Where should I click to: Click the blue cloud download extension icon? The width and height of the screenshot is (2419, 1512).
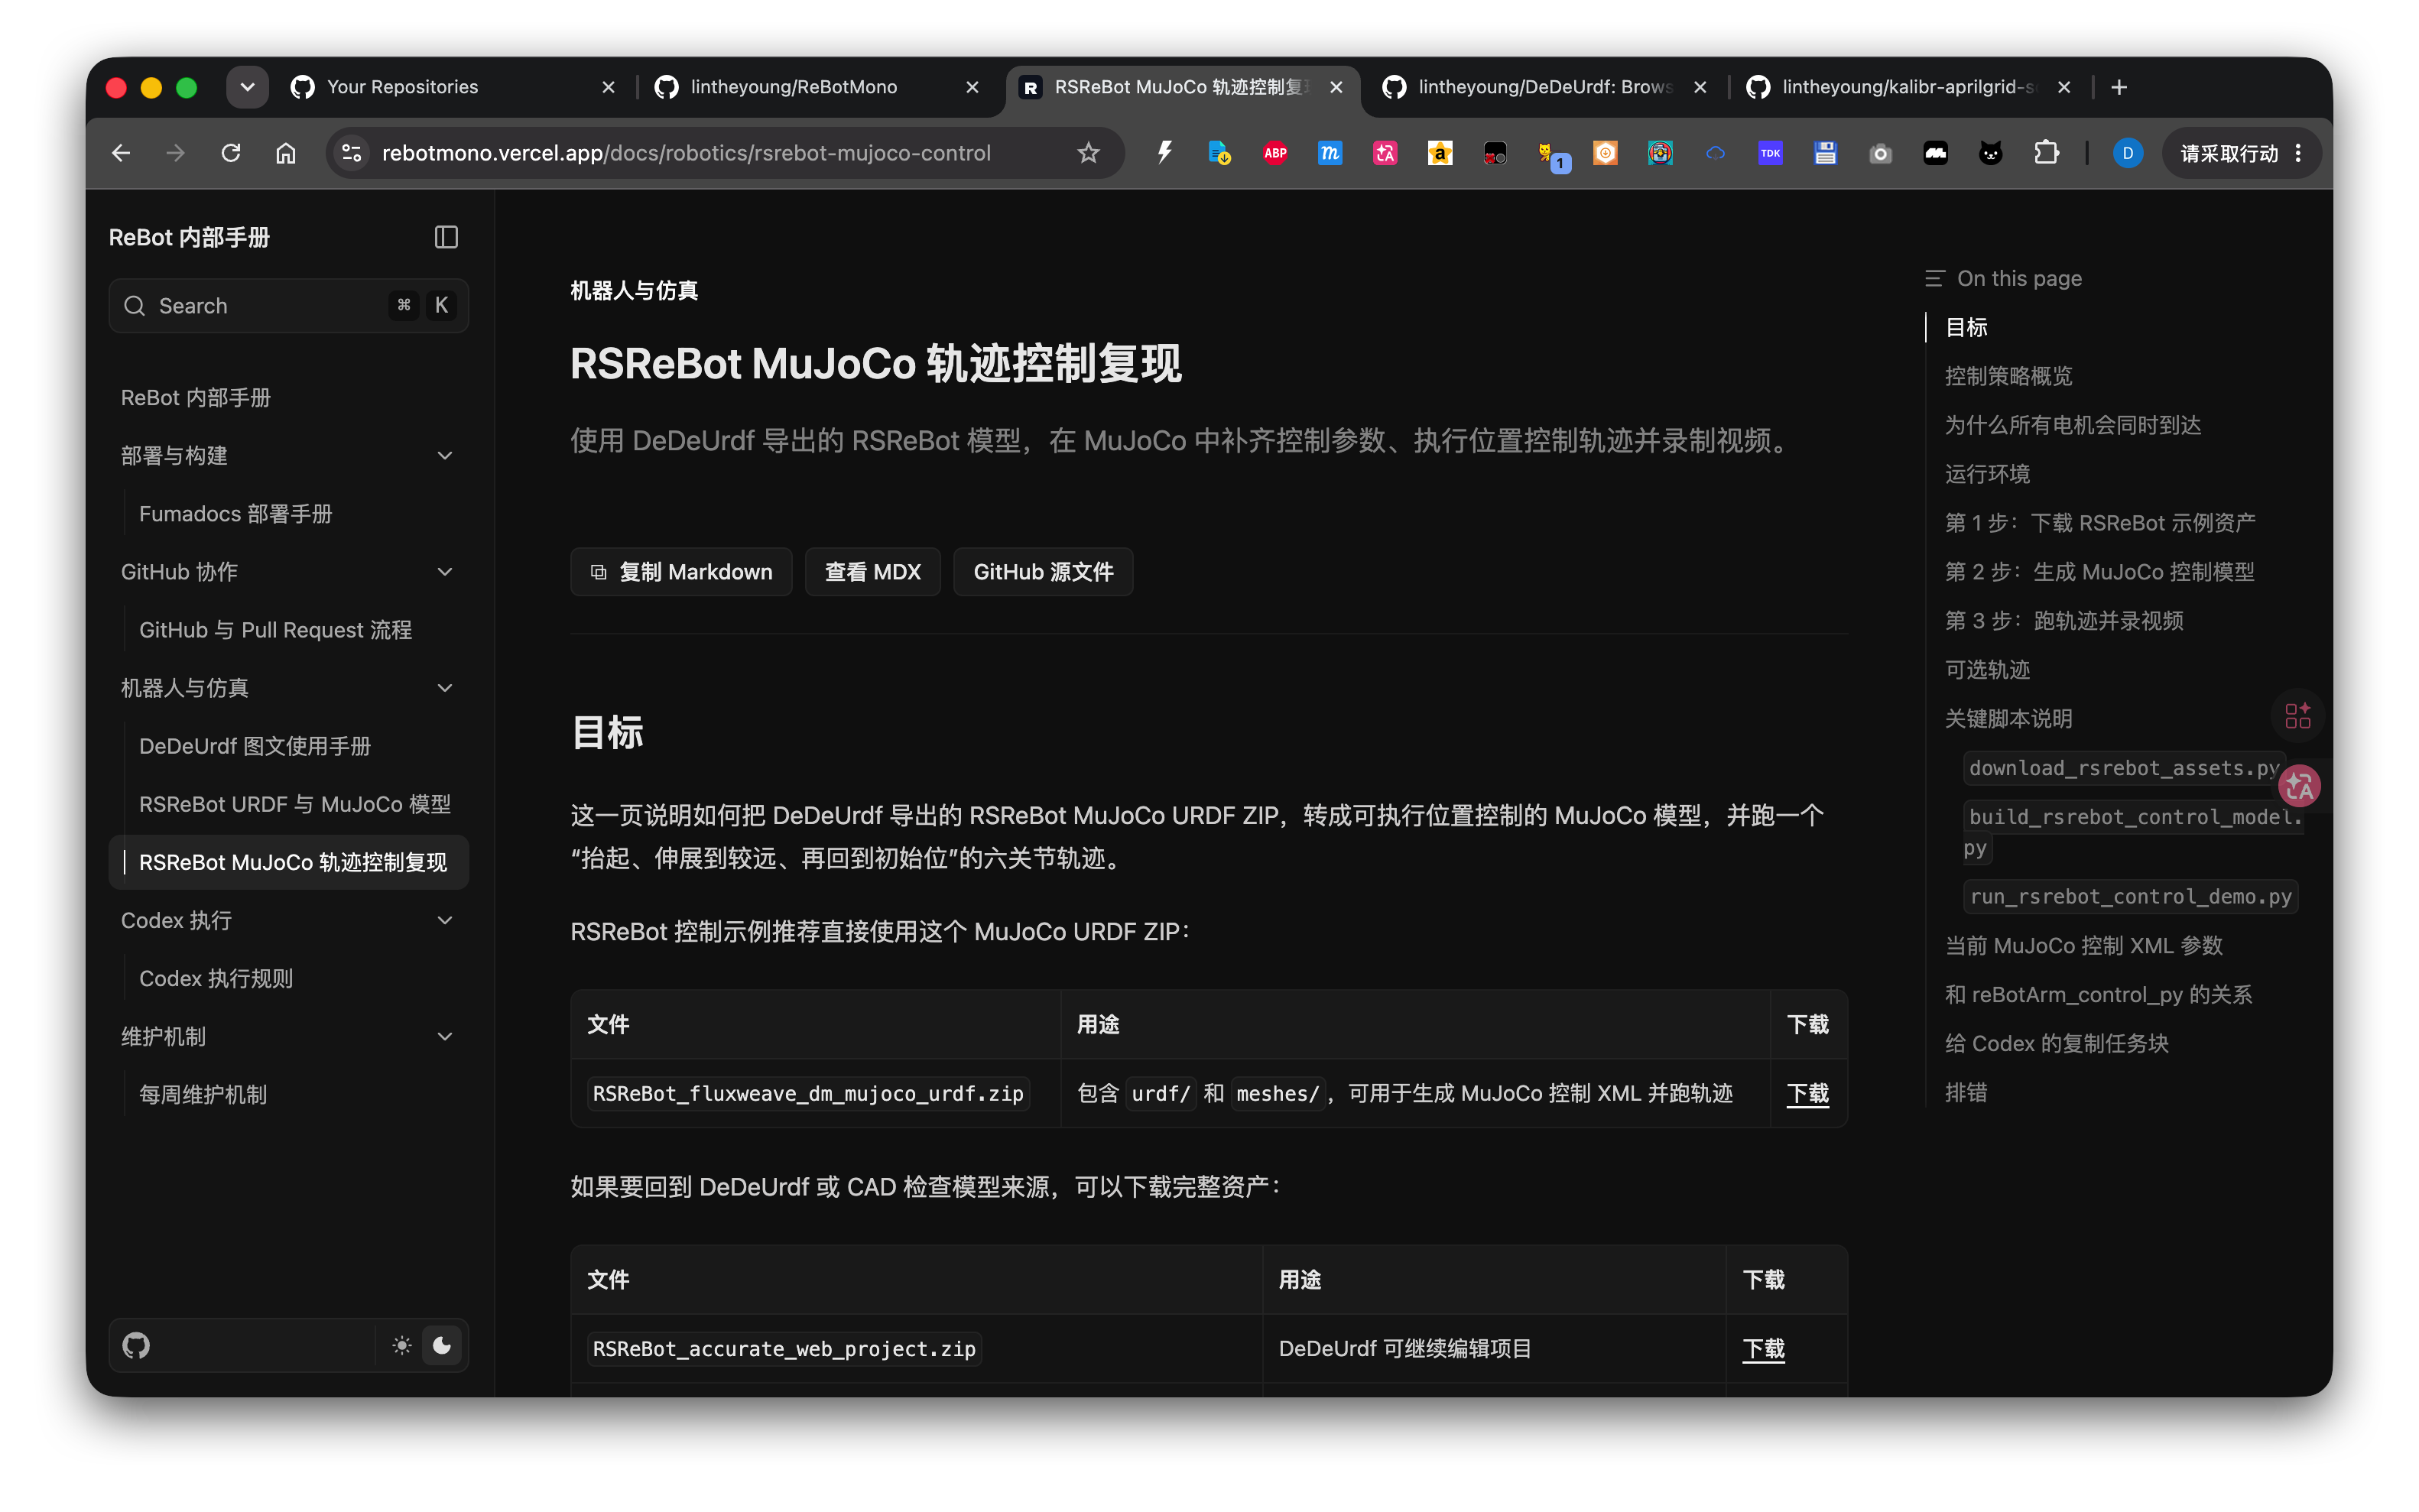[x=1715, y=153]
